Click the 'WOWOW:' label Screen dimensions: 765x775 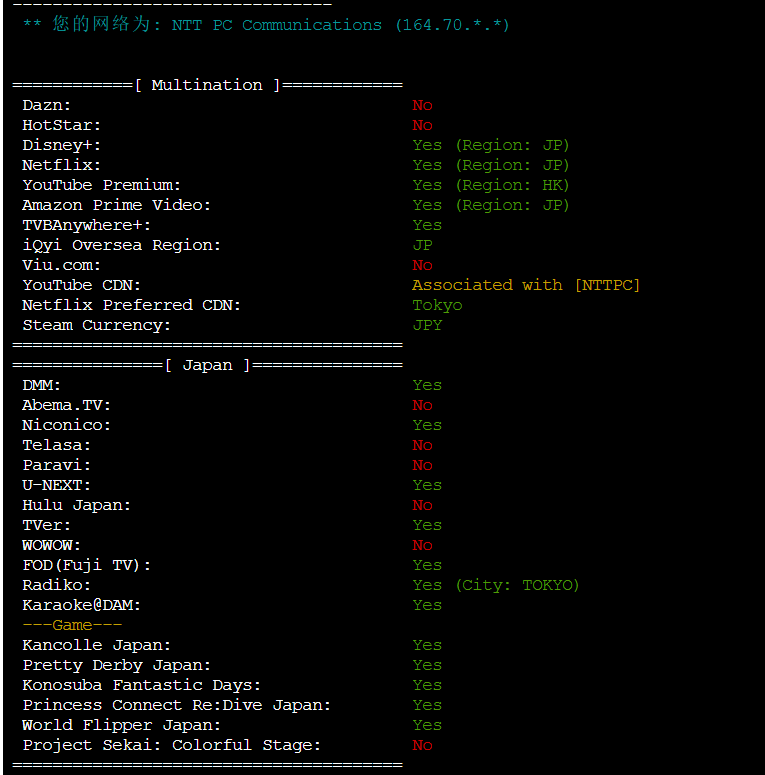51,545
